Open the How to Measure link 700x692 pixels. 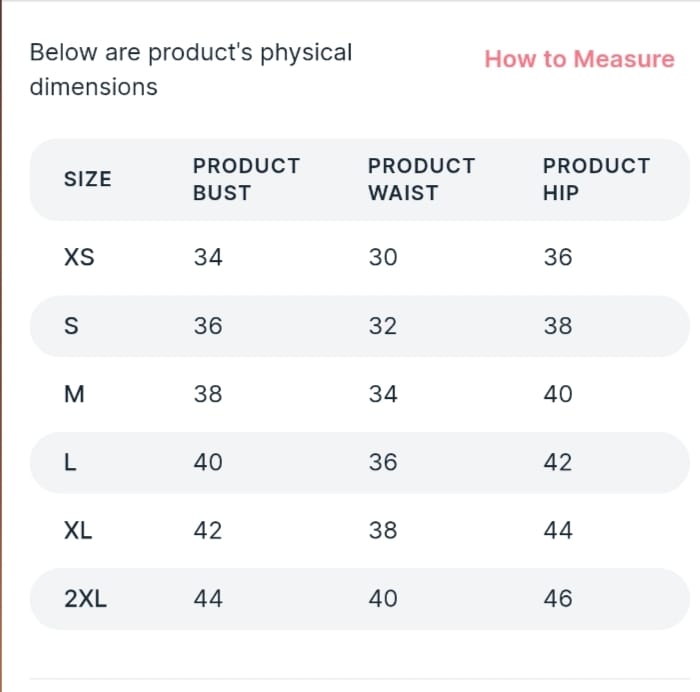click(579, 59)
